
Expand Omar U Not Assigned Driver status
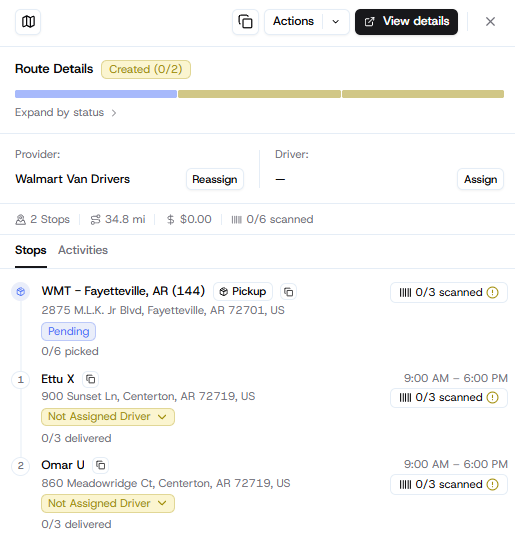point(108,504)
